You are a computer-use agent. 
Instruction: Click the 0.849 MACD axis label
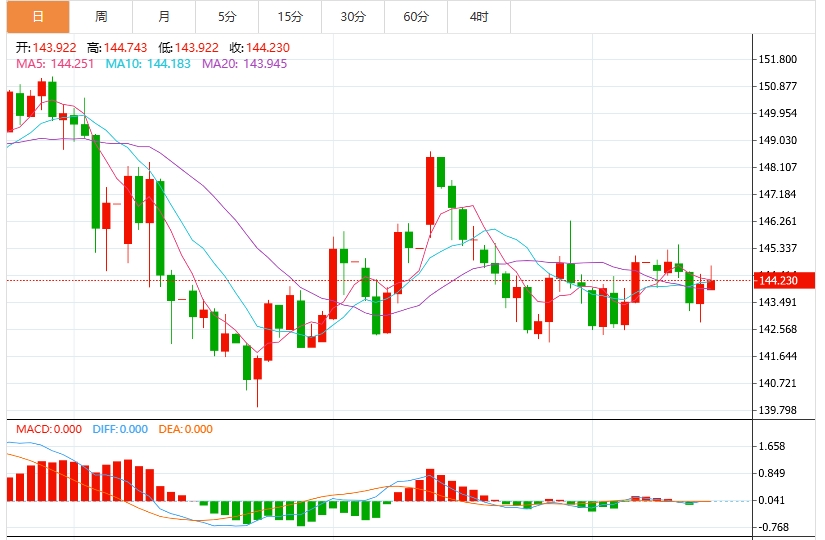[x=771, y=474]
